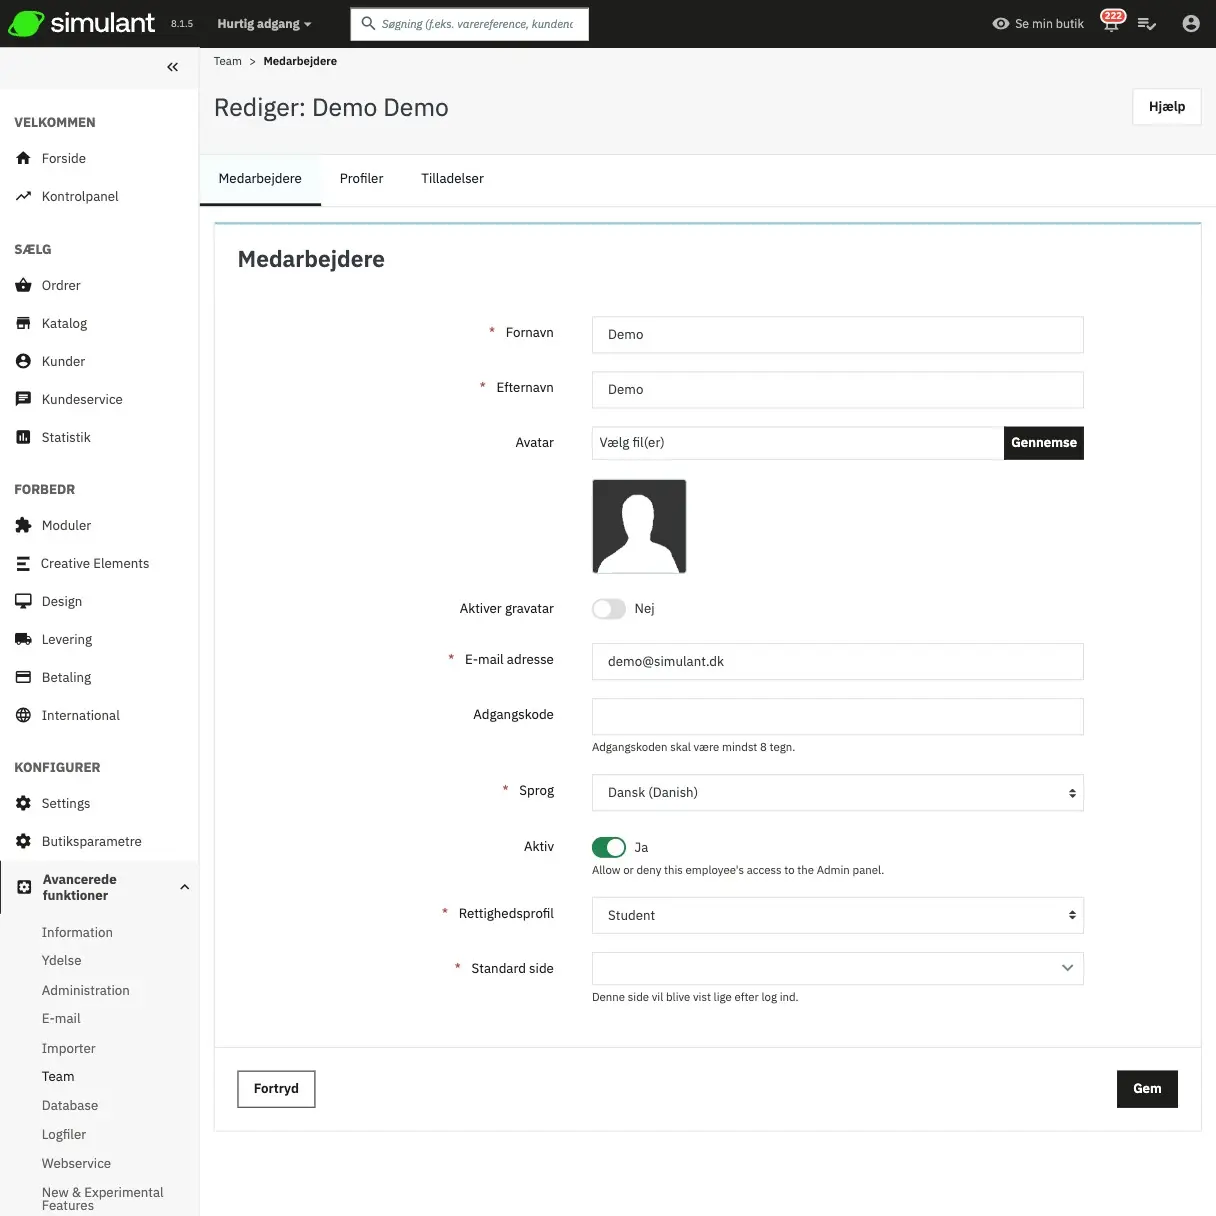Enable the Aktiver gravatar toggle
Image resolution: width=1216 pixels, height=1216 pixels.
click(x=608, y=609)
